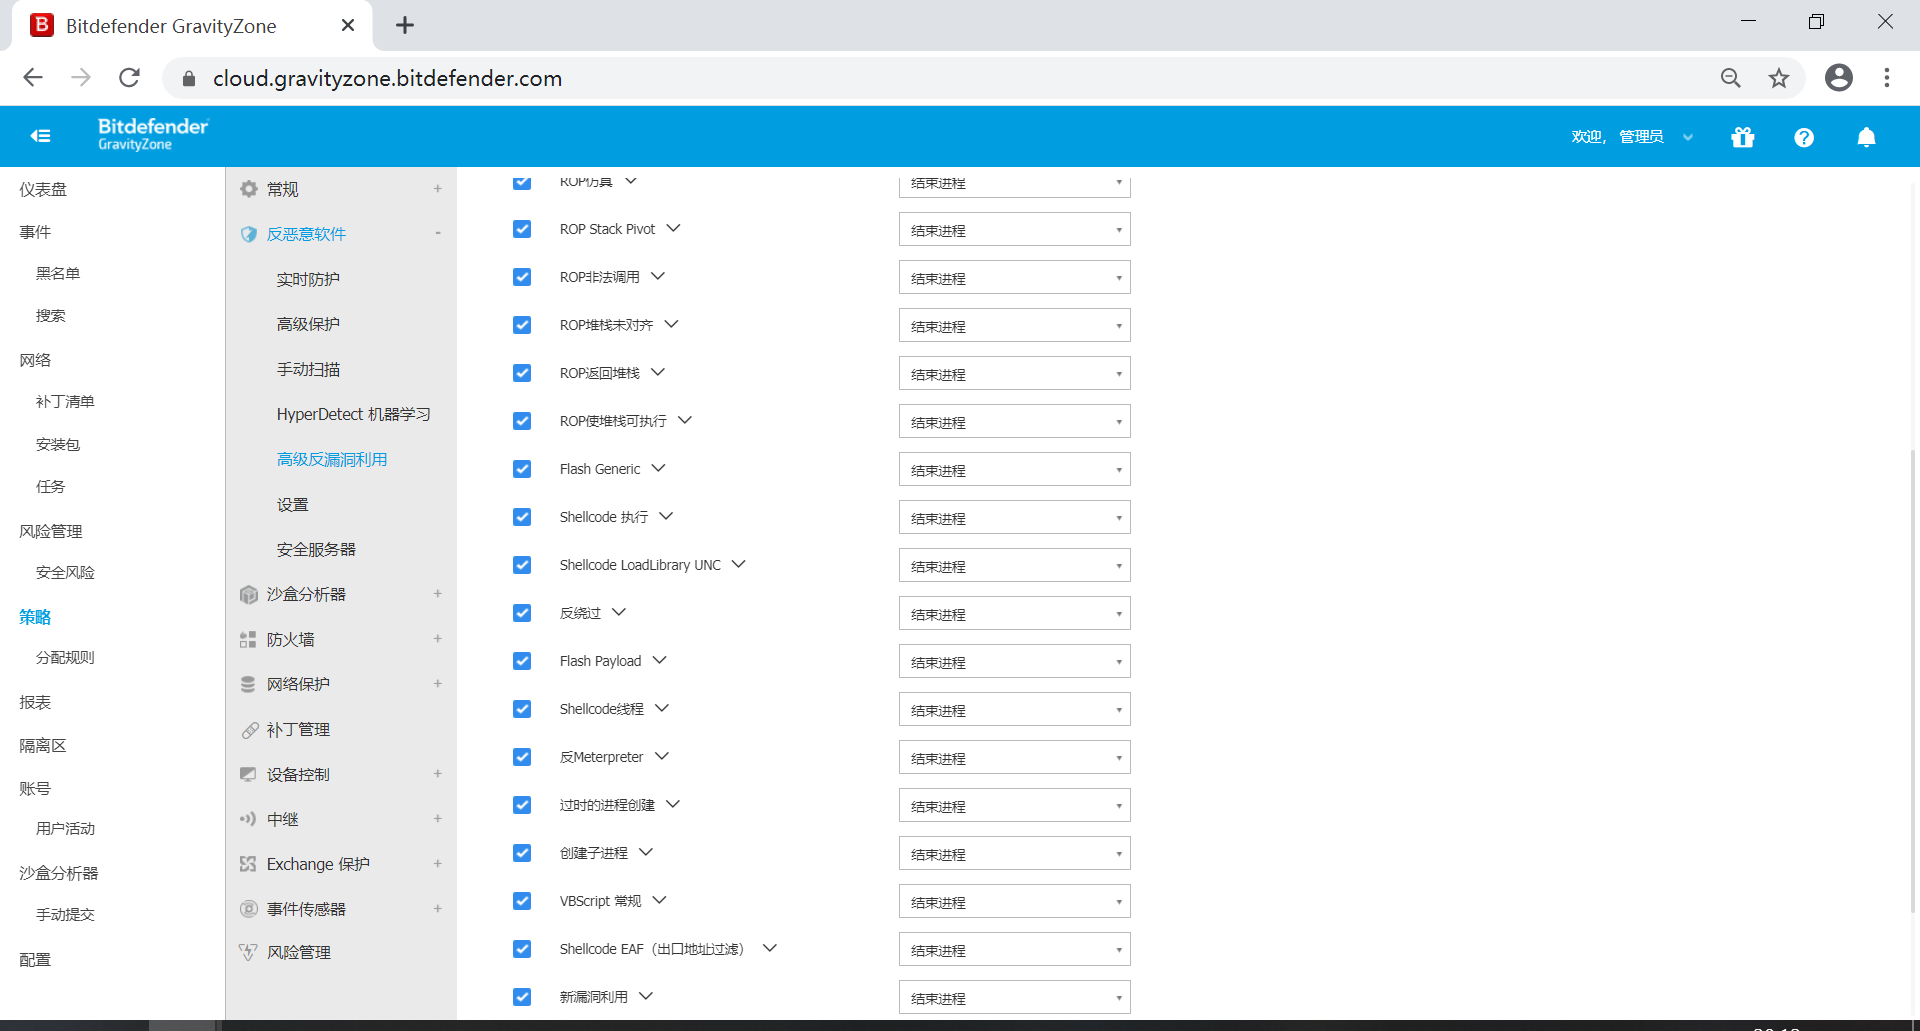The width and height of the screenshot is (1920, 1031).
Task: Toggle the ROP堆栈未对齐 checkbox
Action: pos(522,325)
